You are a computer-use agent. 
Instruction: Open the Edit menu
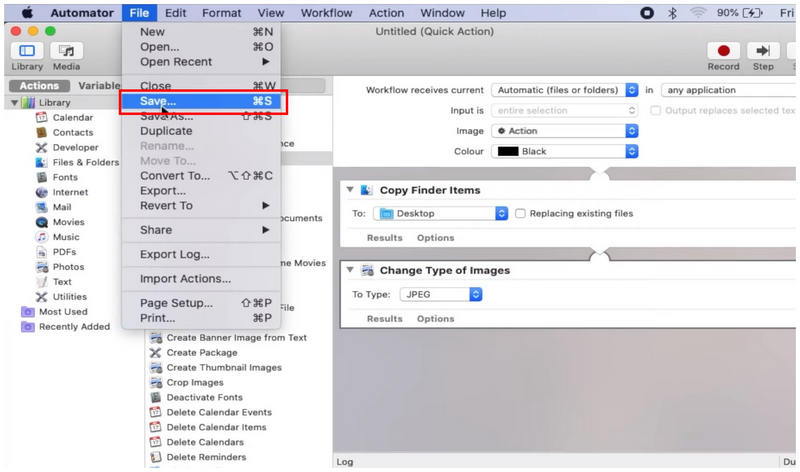176,13
